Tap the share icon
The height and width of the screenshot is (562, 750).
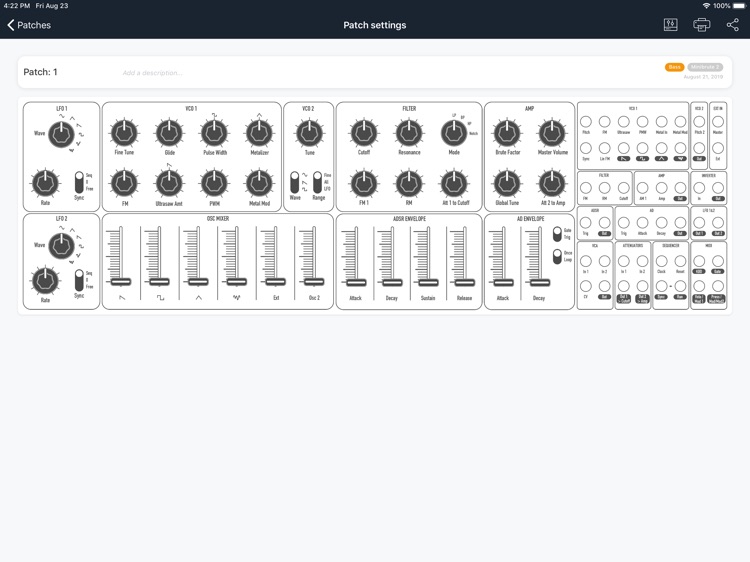(732, 25)
